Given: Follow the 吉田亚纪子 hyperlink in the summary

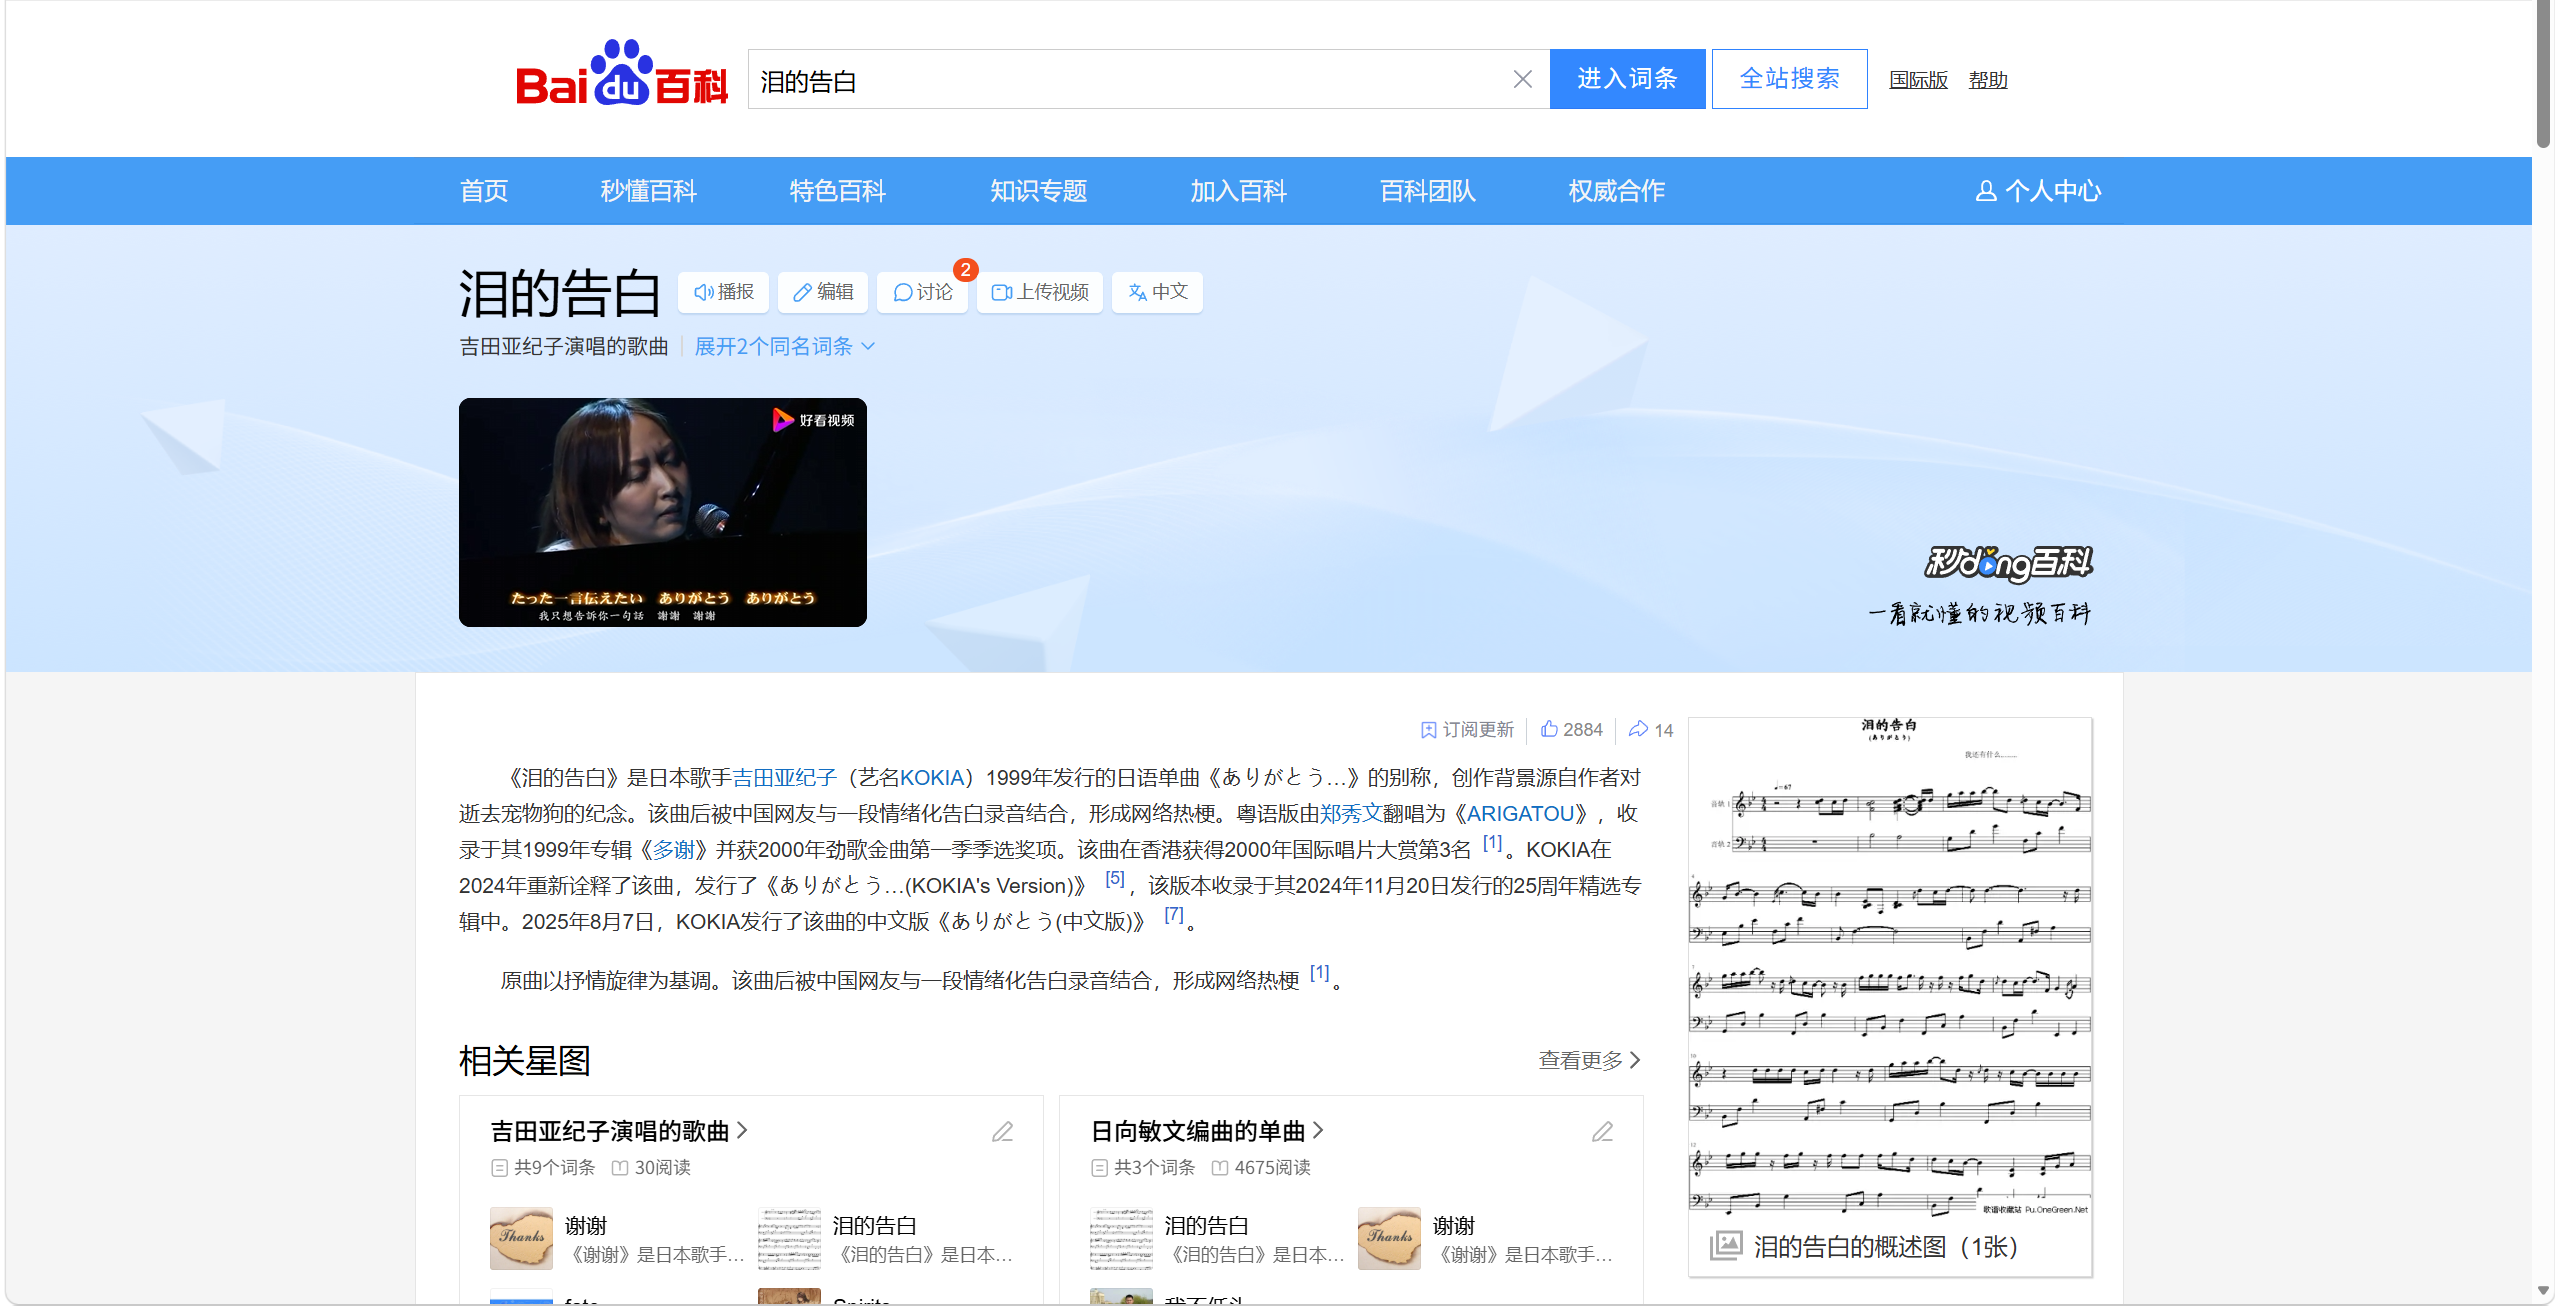Looking at the screenshot, I should point(784,778).
